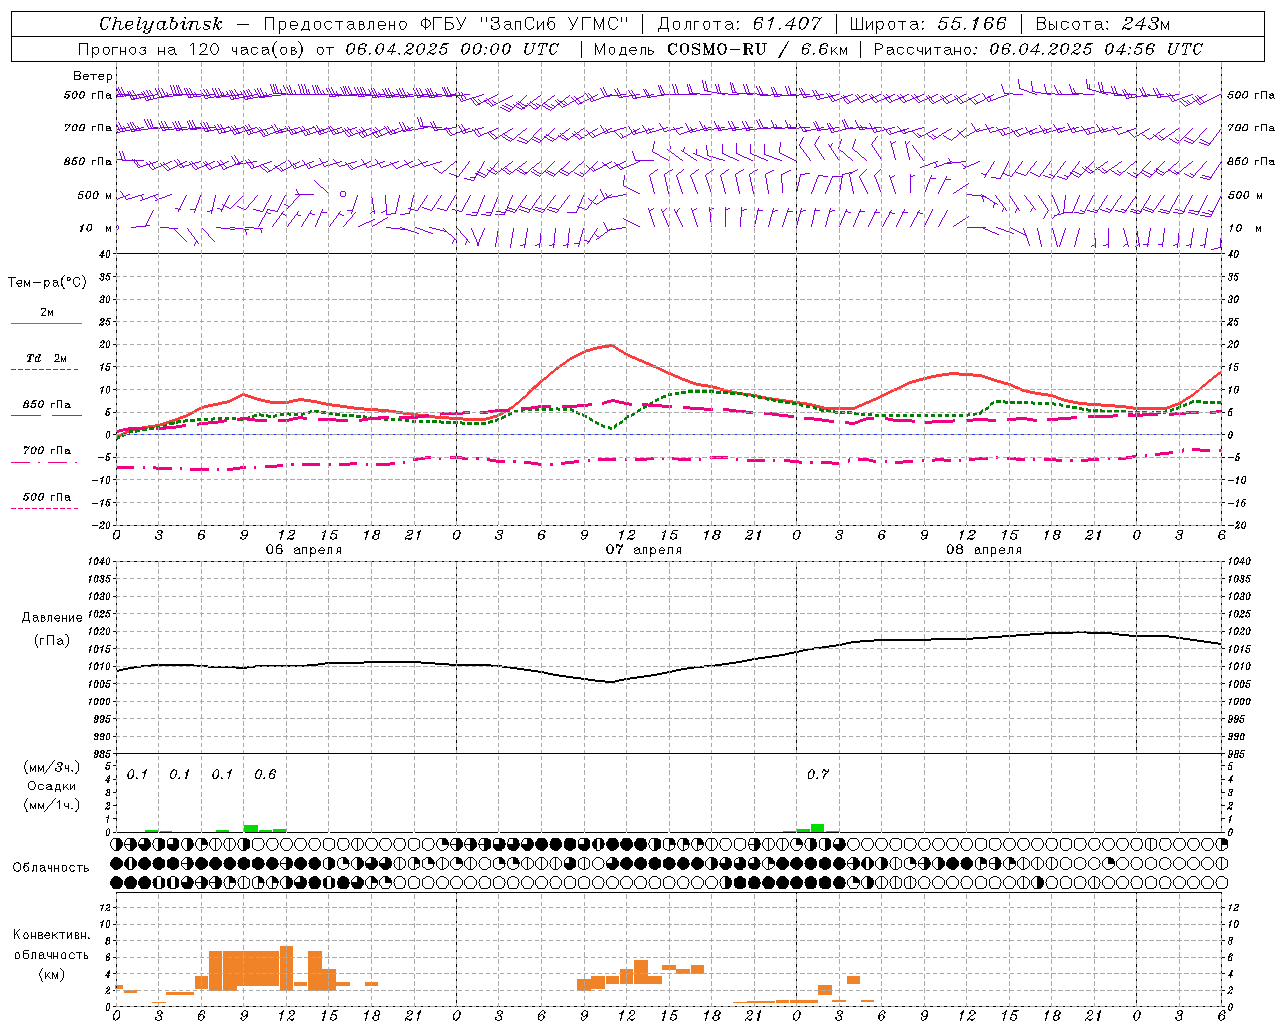
Task: Click 'Прогноз на 120 часа(ов)' header text
Action: point(192,49)
